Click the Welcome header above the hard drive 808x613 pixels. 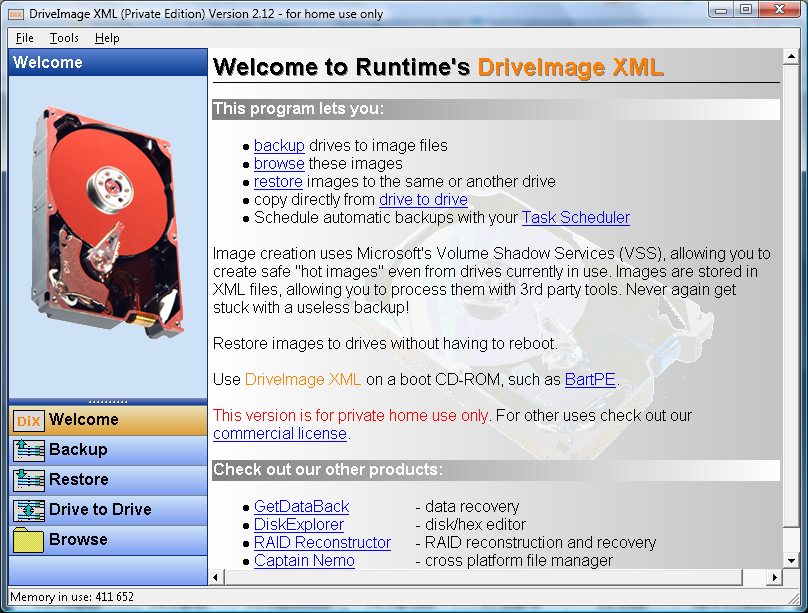(x=108, y=62)
